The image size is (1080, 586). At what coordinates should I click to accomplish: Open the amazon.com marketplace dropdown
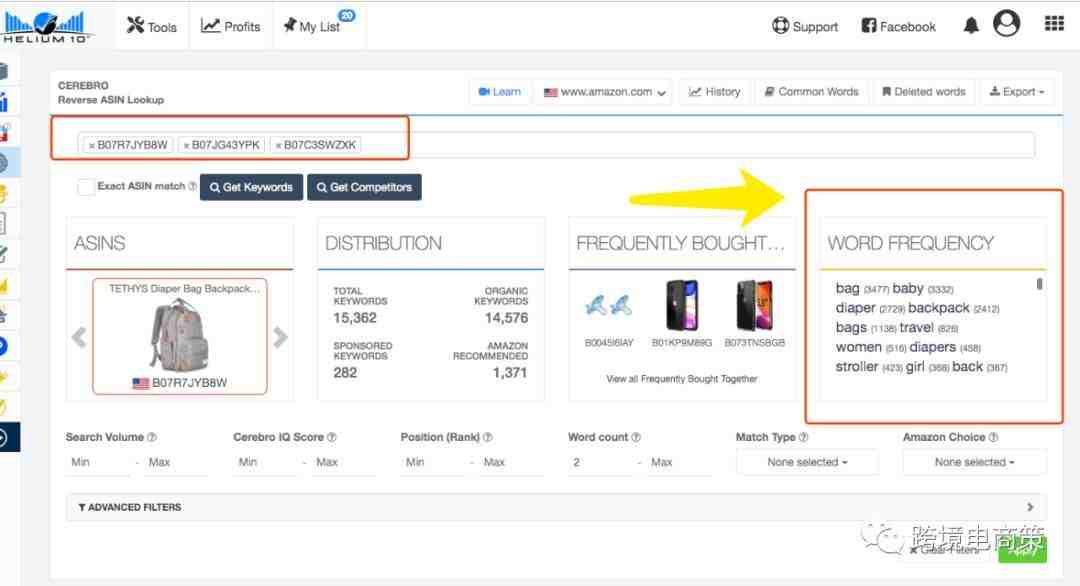click(x=606, y=92)
